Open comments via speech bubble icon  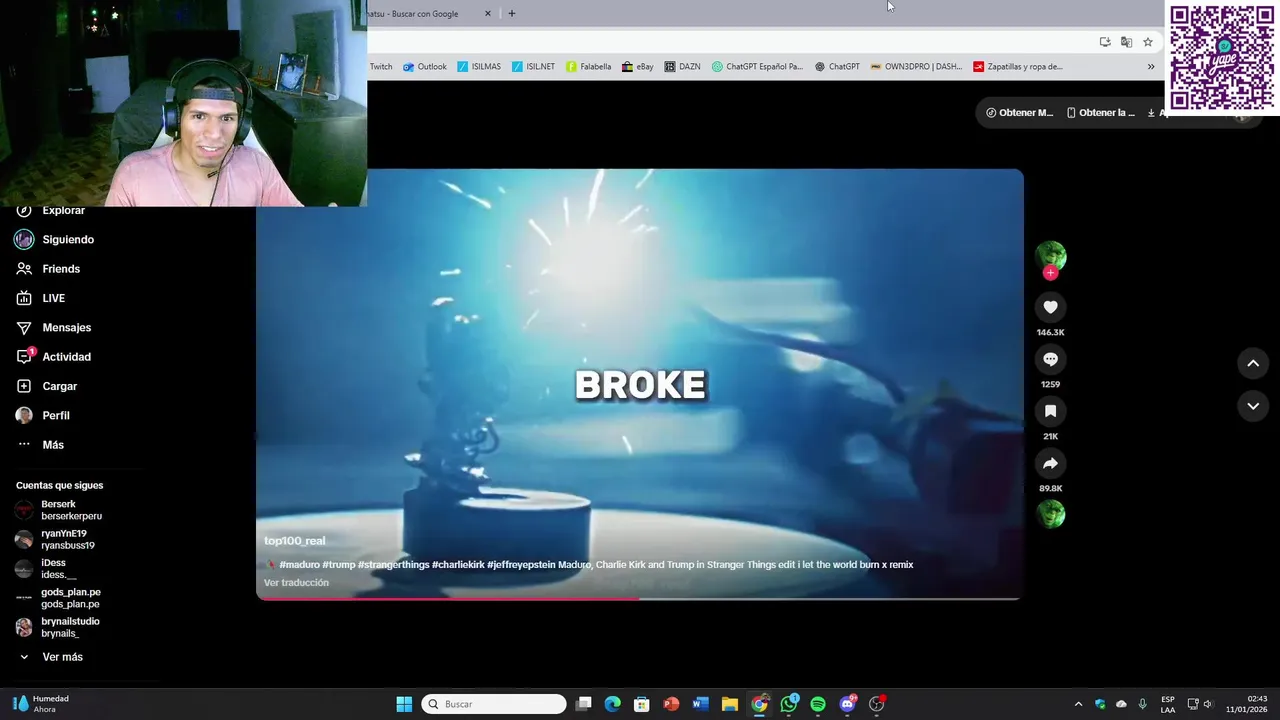coord(1050,359)
